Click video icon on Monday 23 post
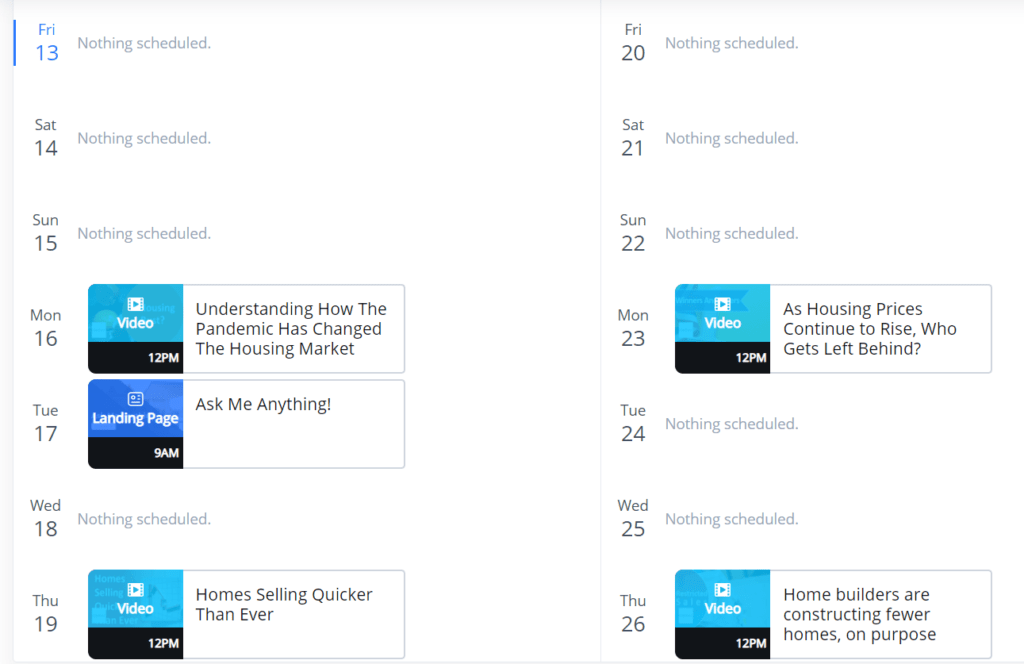1024x664 pixels. click(723, 304)
